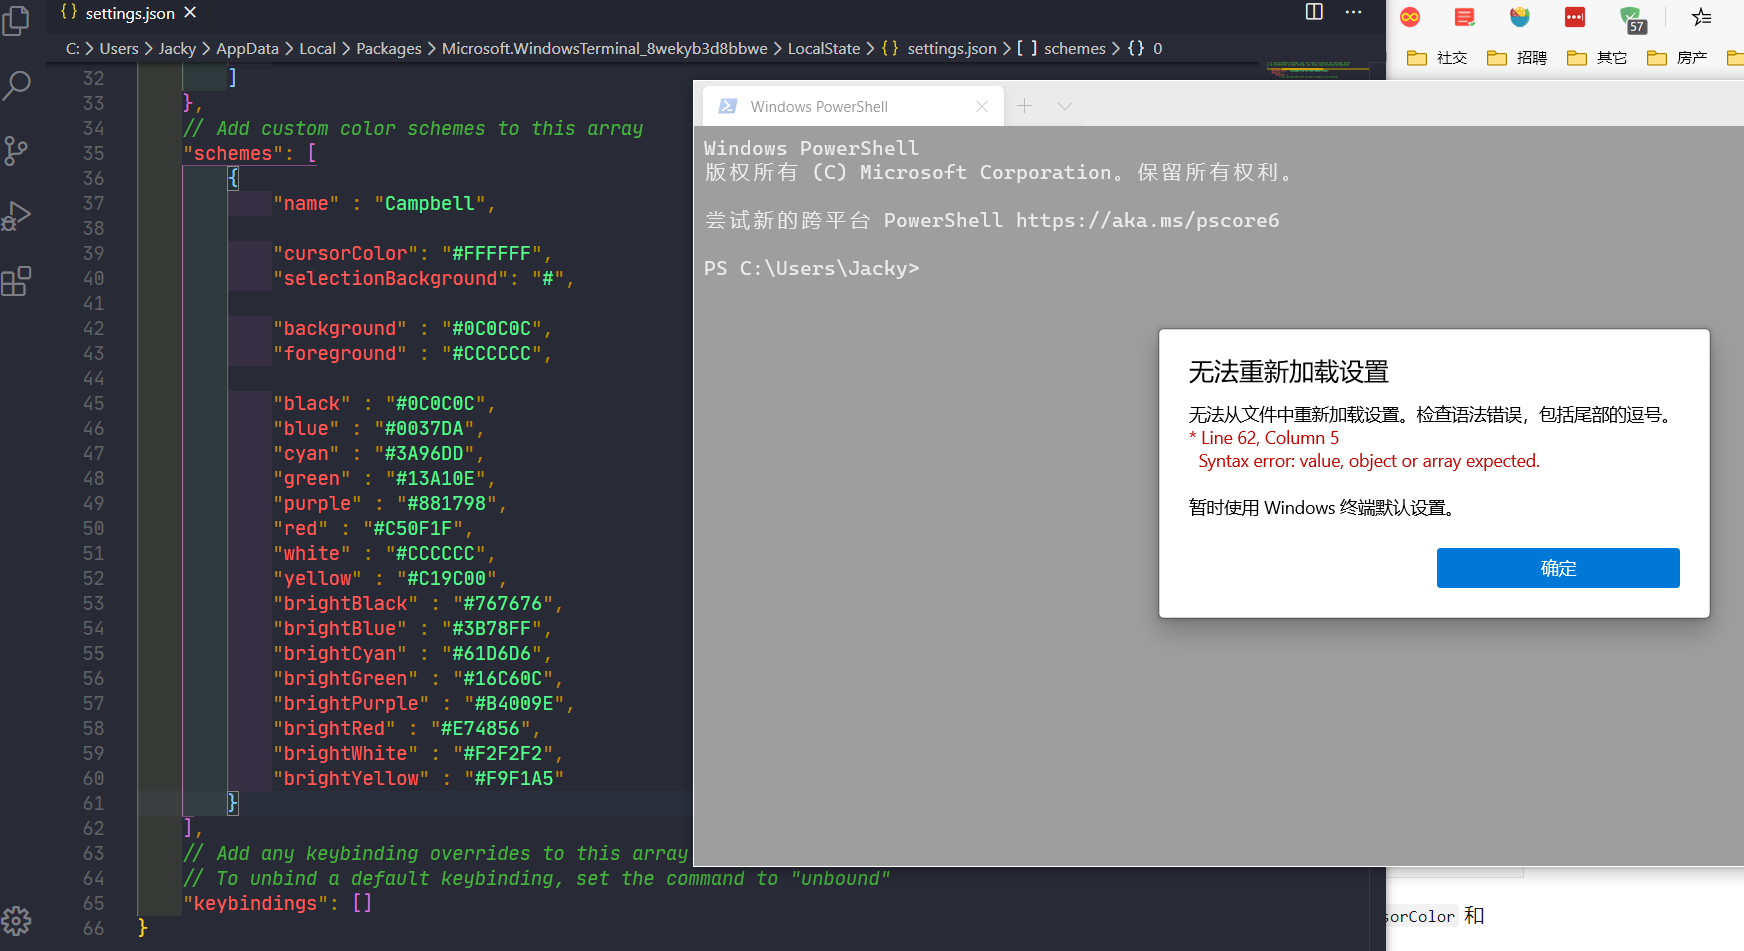This screenshot has height=951, width=1744.
Task: Click the "Campbell" name value
Action: pyautogui.click(x=430, y=203)
